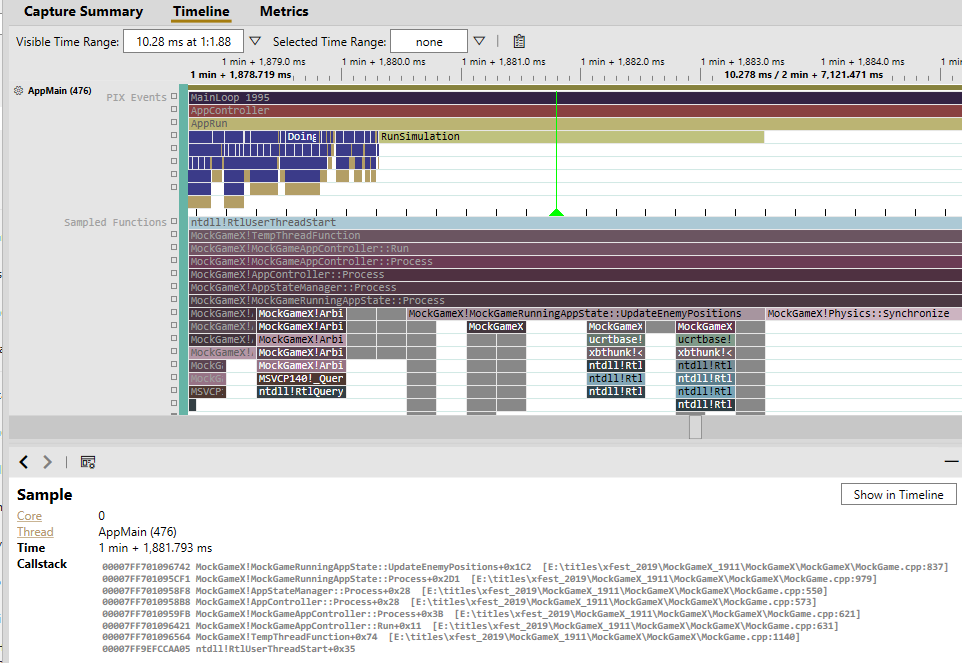The width and height of the screenshot is (962, 663).
Task: Expand the Visible Time Range dropdown arrow
Action: click(x=255, y=41)
